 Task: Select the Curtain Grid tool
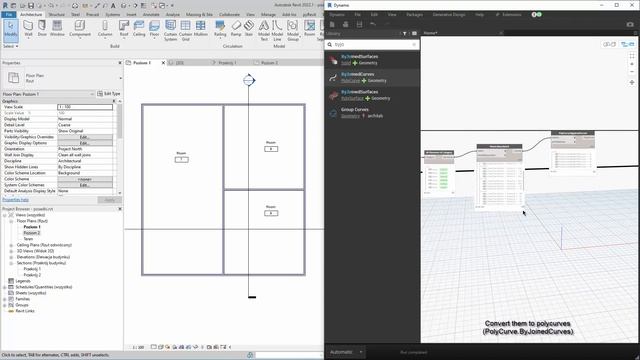(185, 31)
